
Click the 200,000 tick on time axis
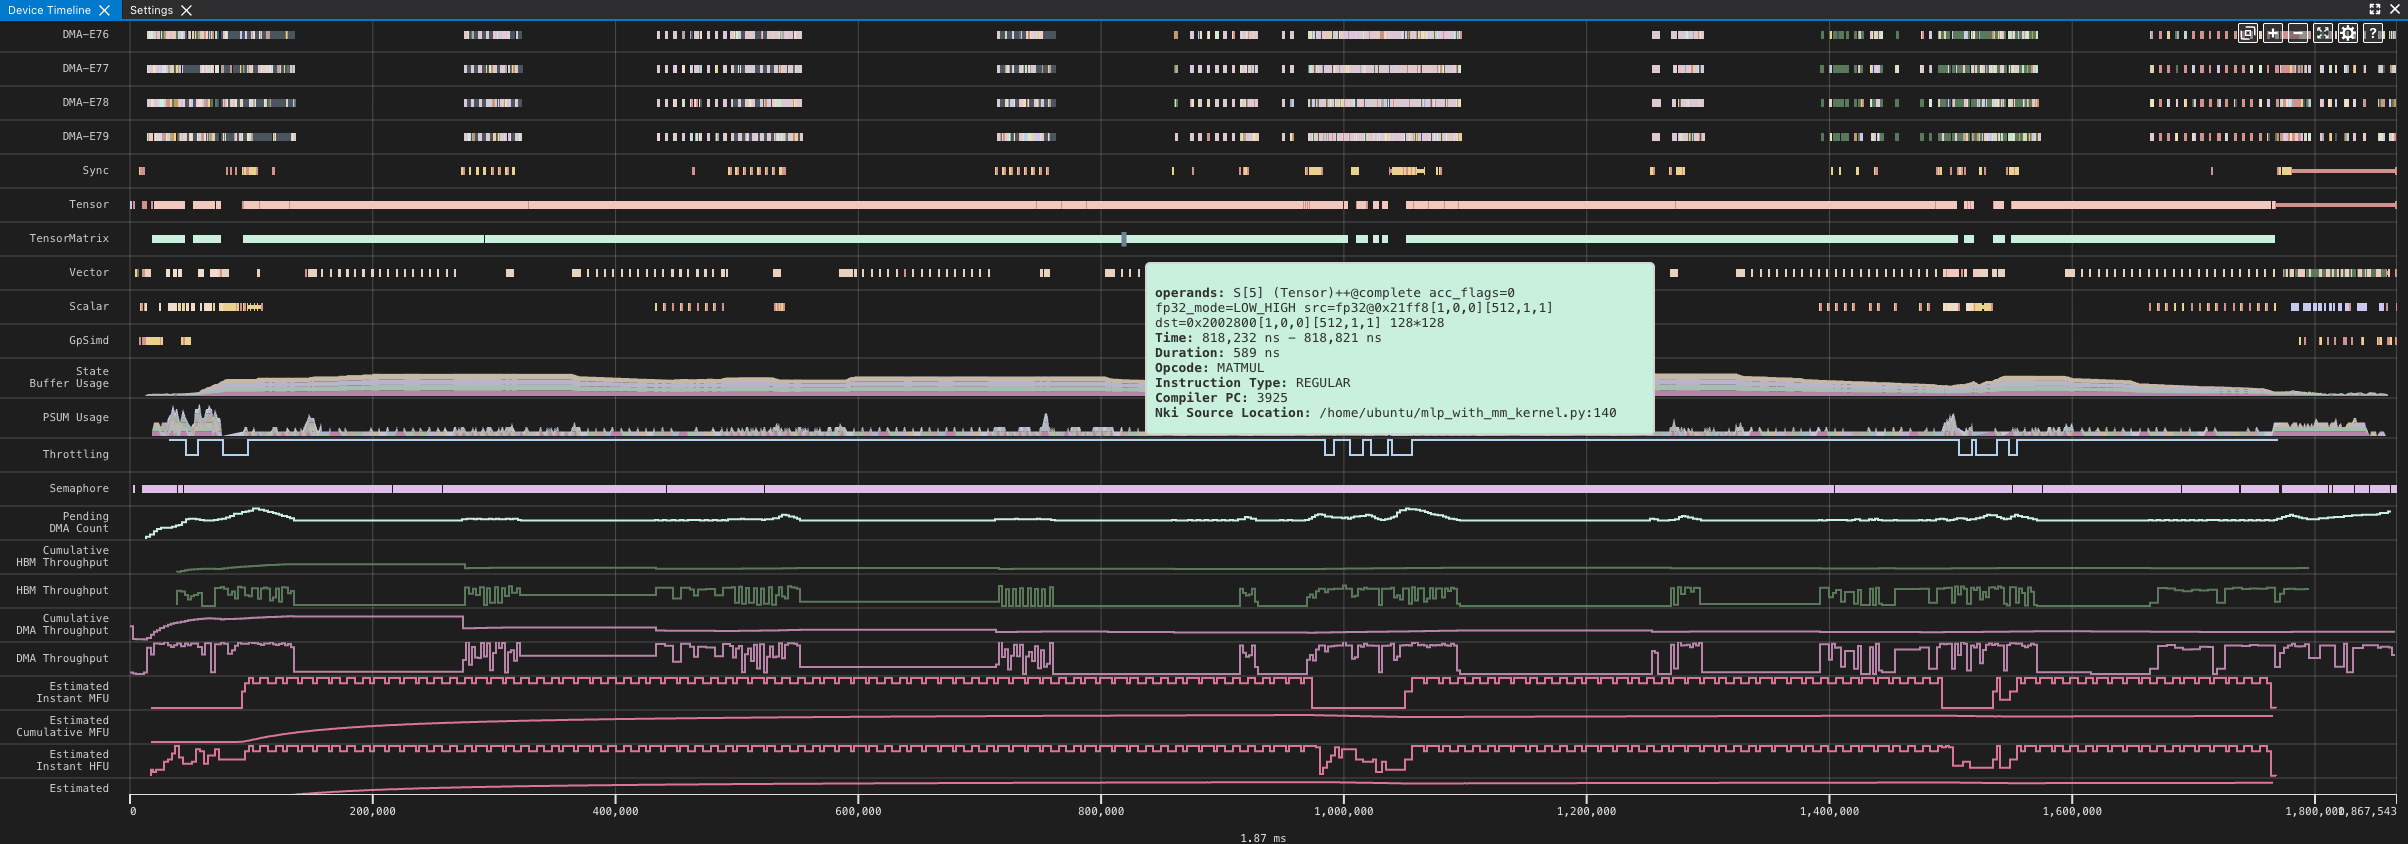372,811
